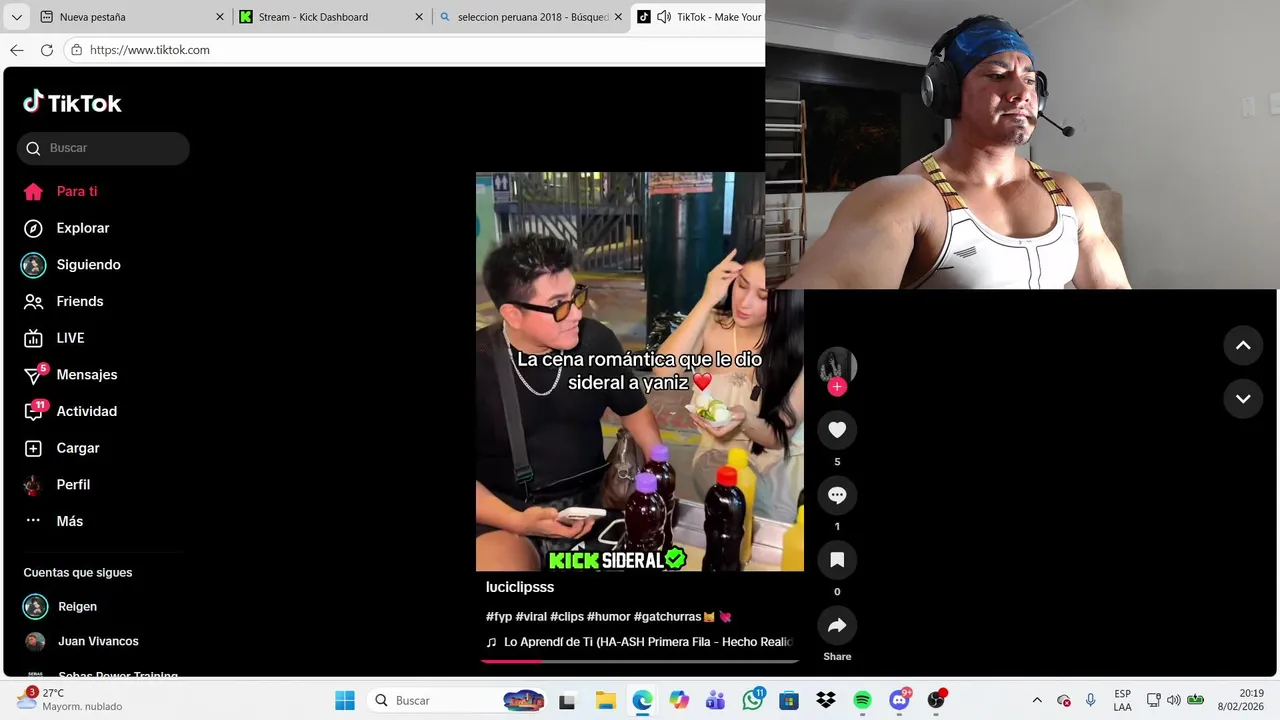Close the Nueva pestaña tab
Image resolution: width=1280 pixels, height=720 pixels.
pos(220,17)
